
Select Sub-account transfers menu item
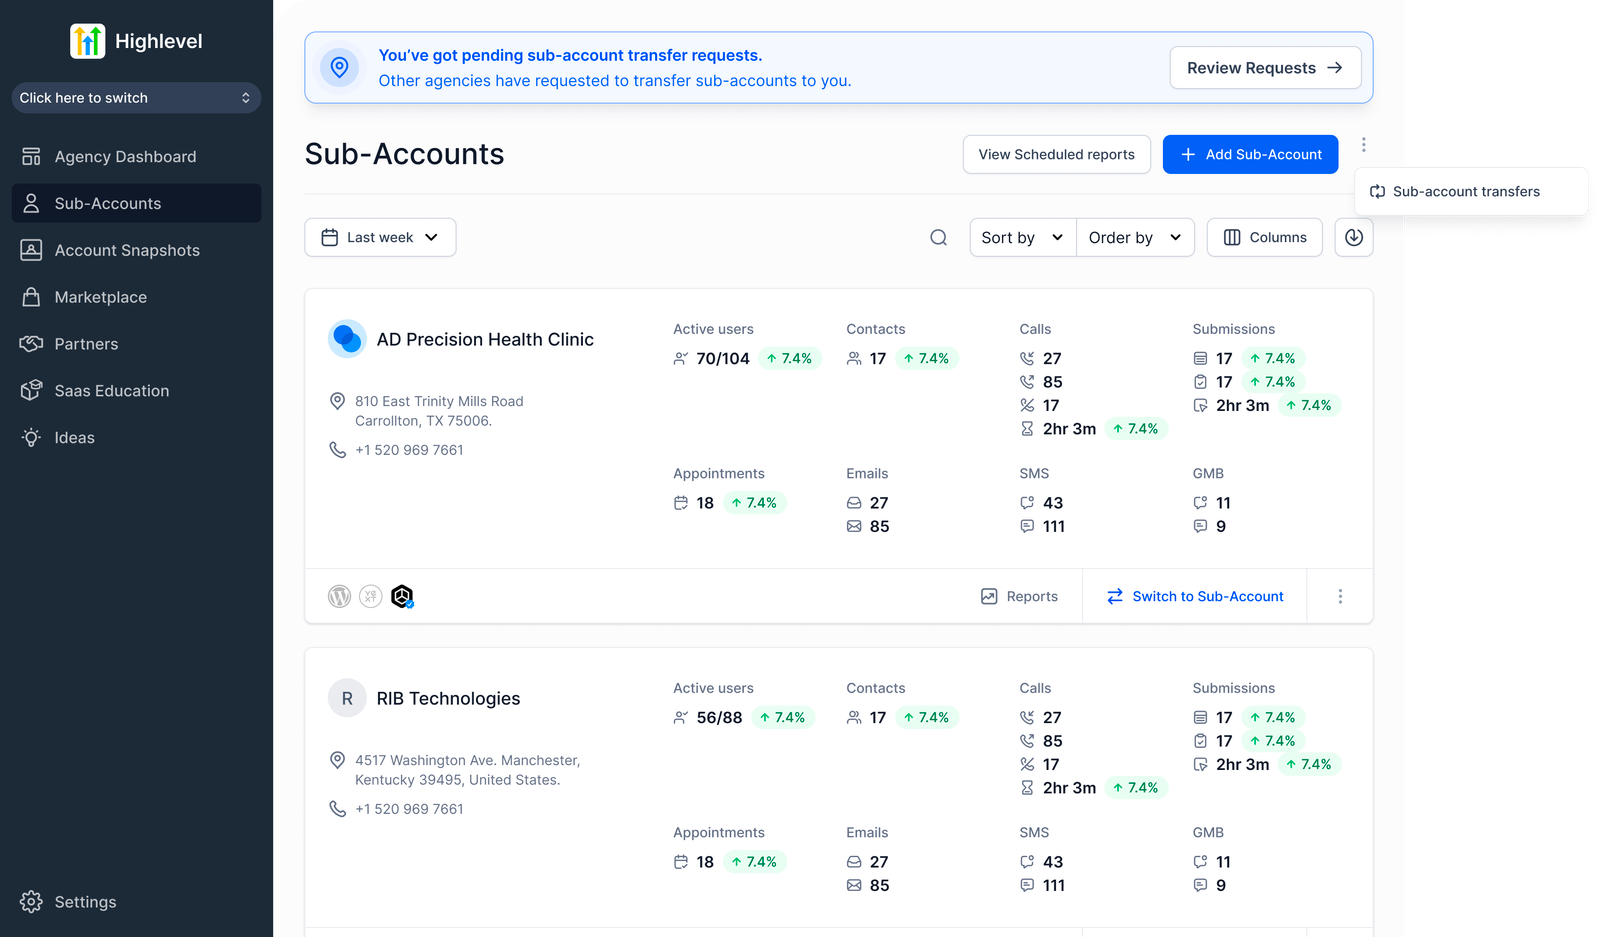(x=1466, y=192)
